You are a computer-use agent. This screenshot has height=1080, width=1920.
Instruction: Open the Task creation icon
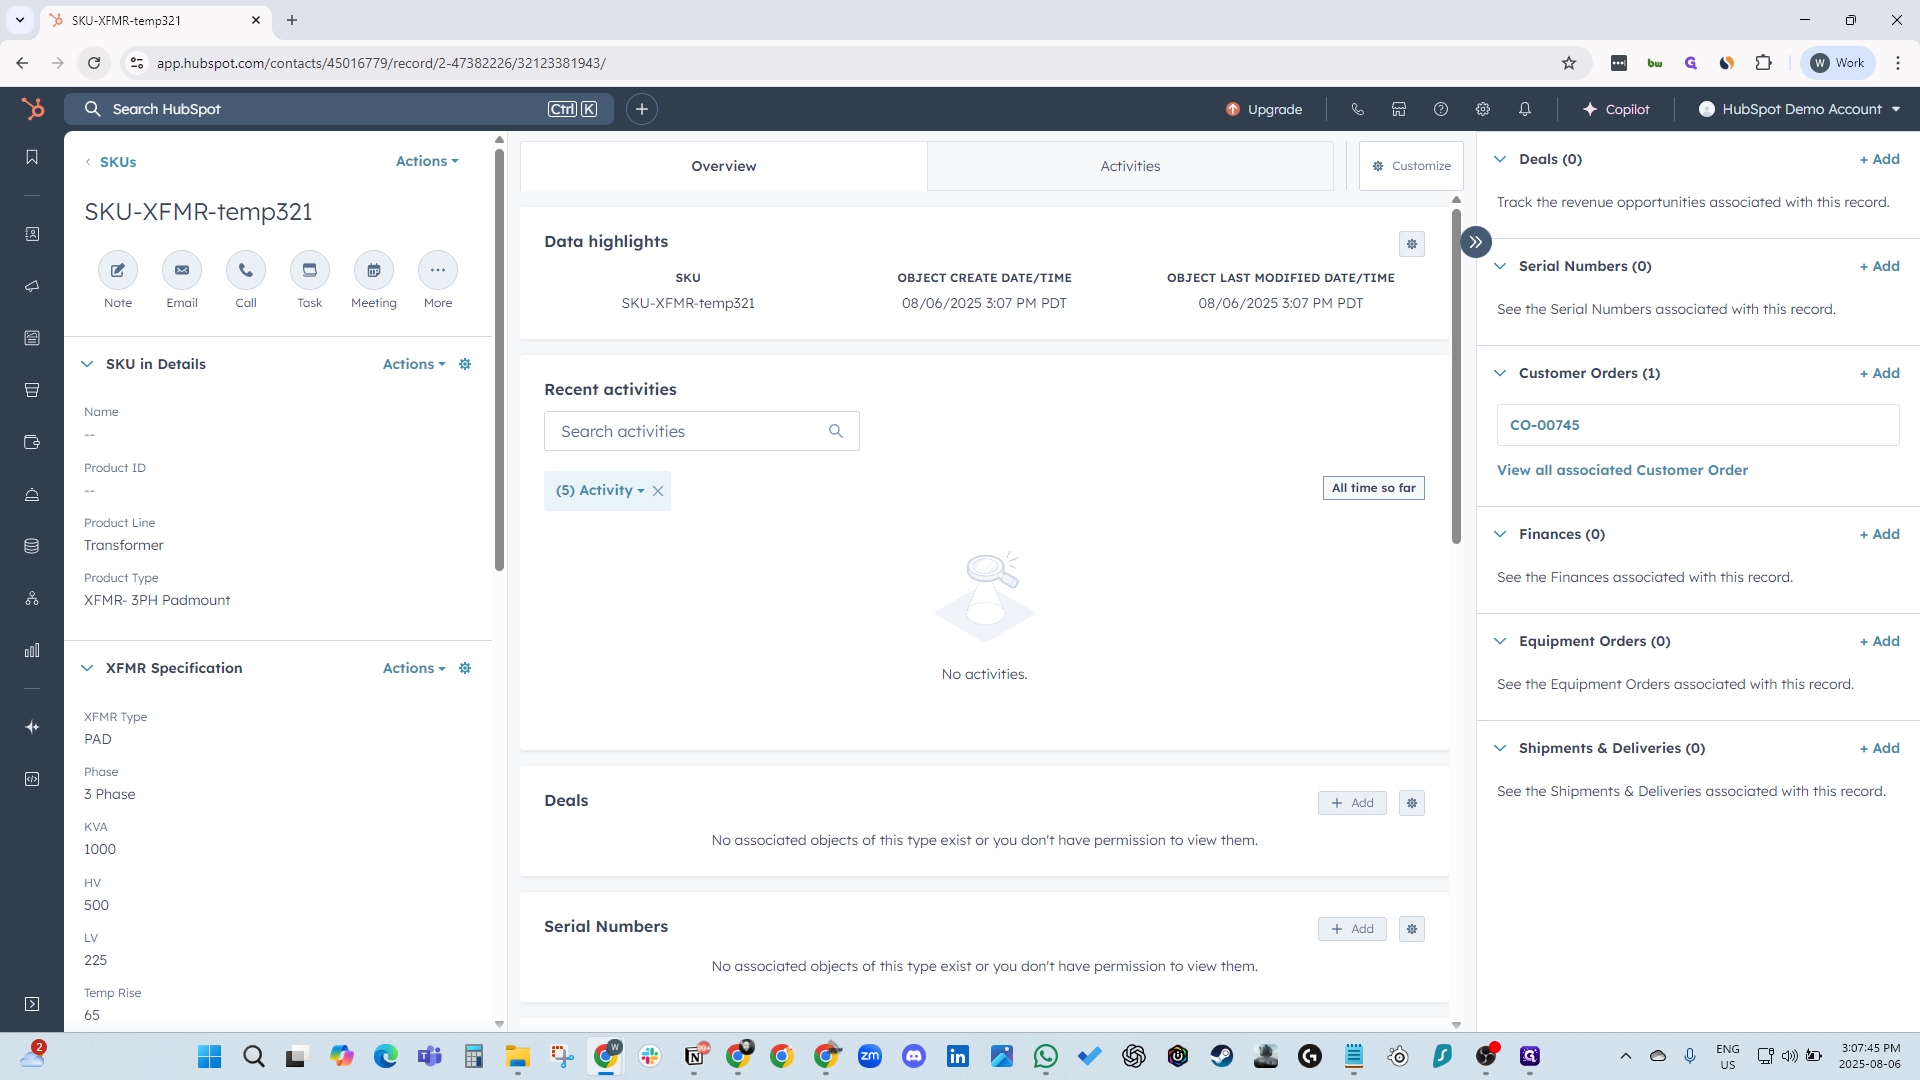point(310,270)
